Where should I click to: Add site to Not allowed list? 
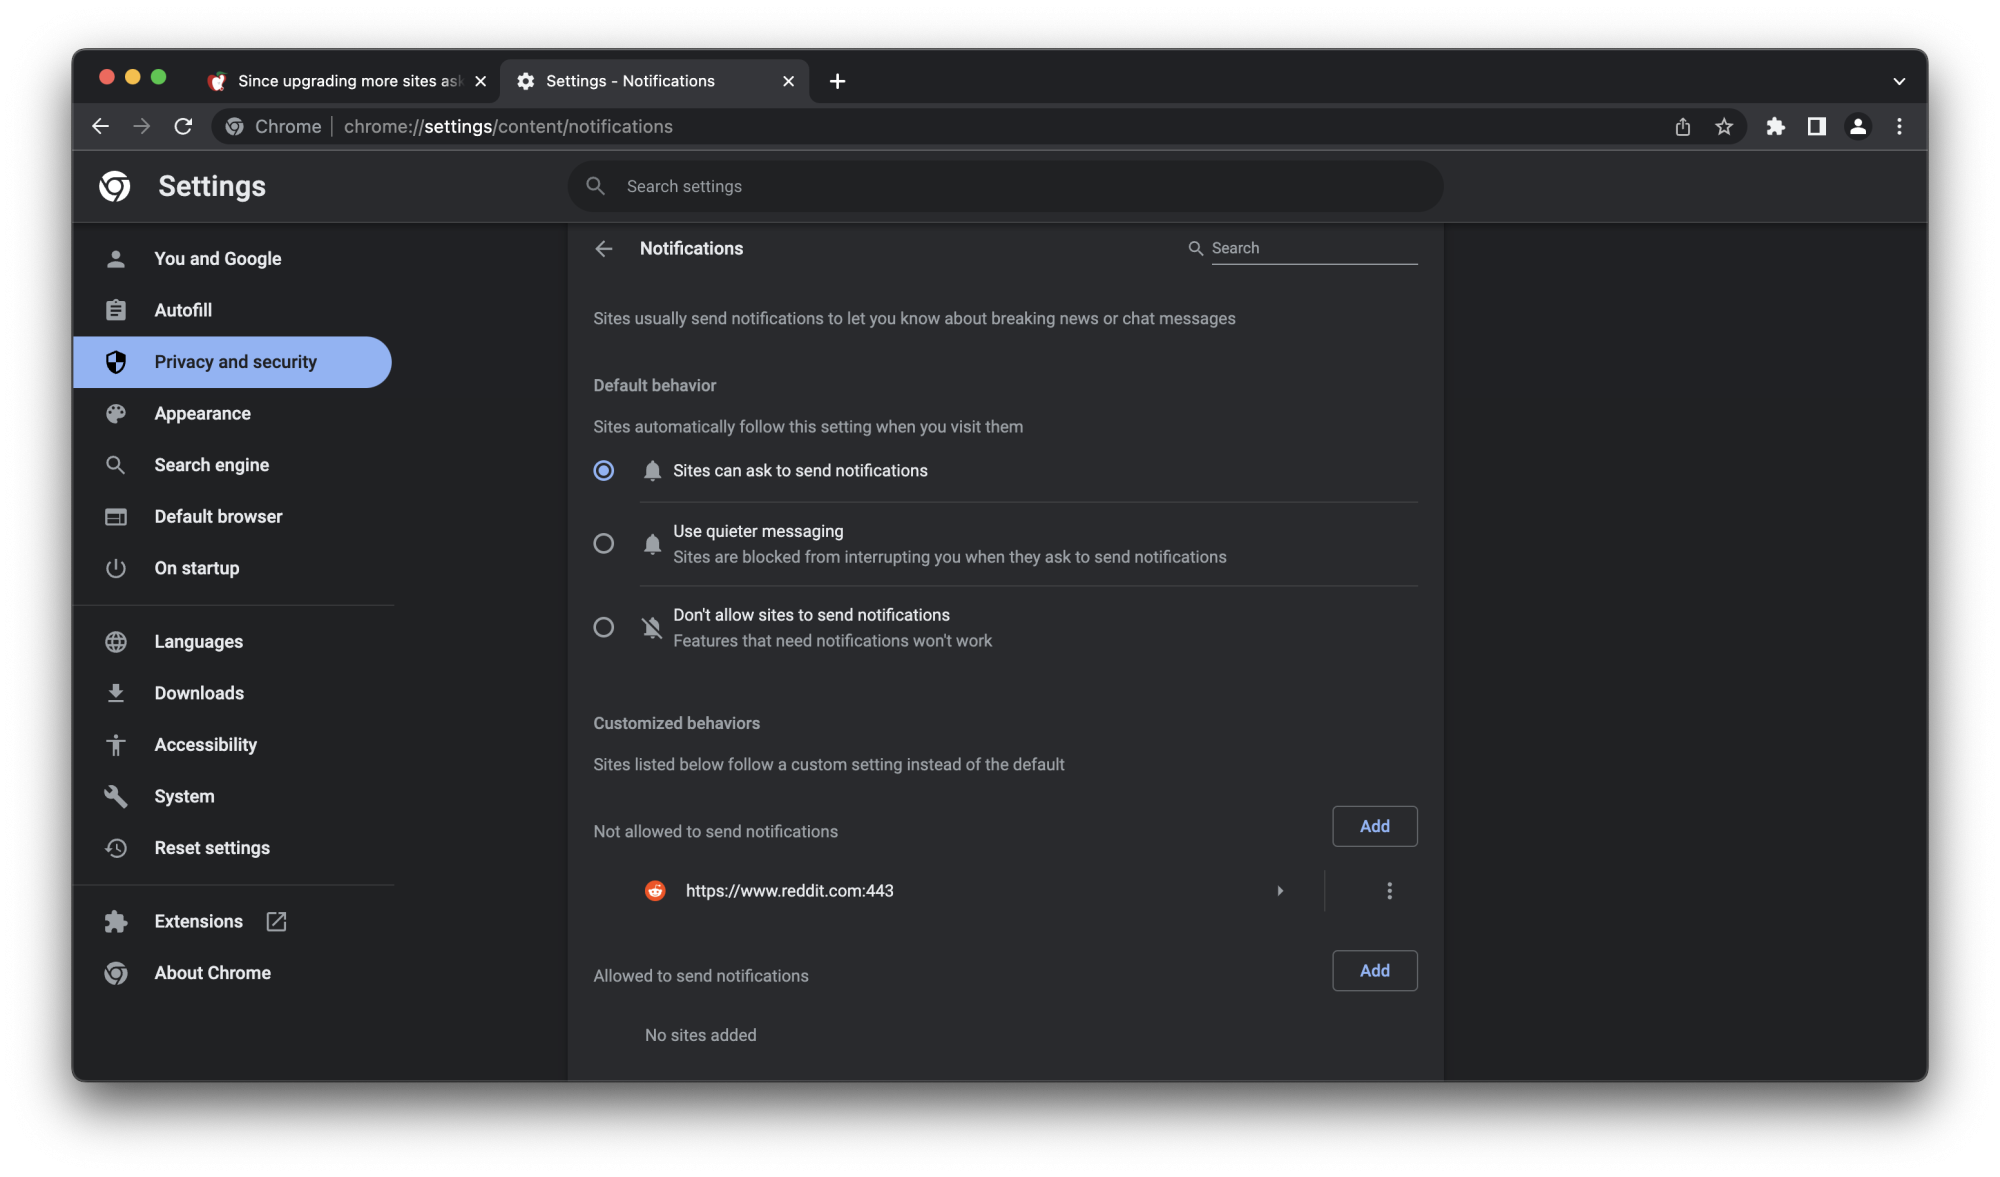[x=1374, y=827]
